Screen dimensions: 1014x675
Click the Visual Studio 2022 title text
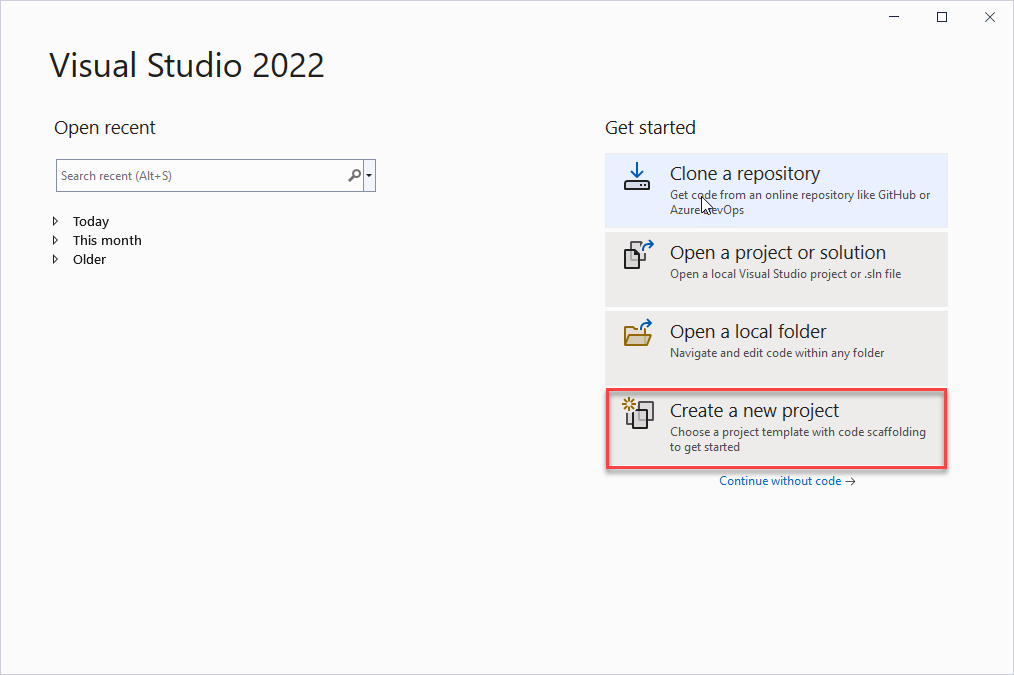coord(186,64)
